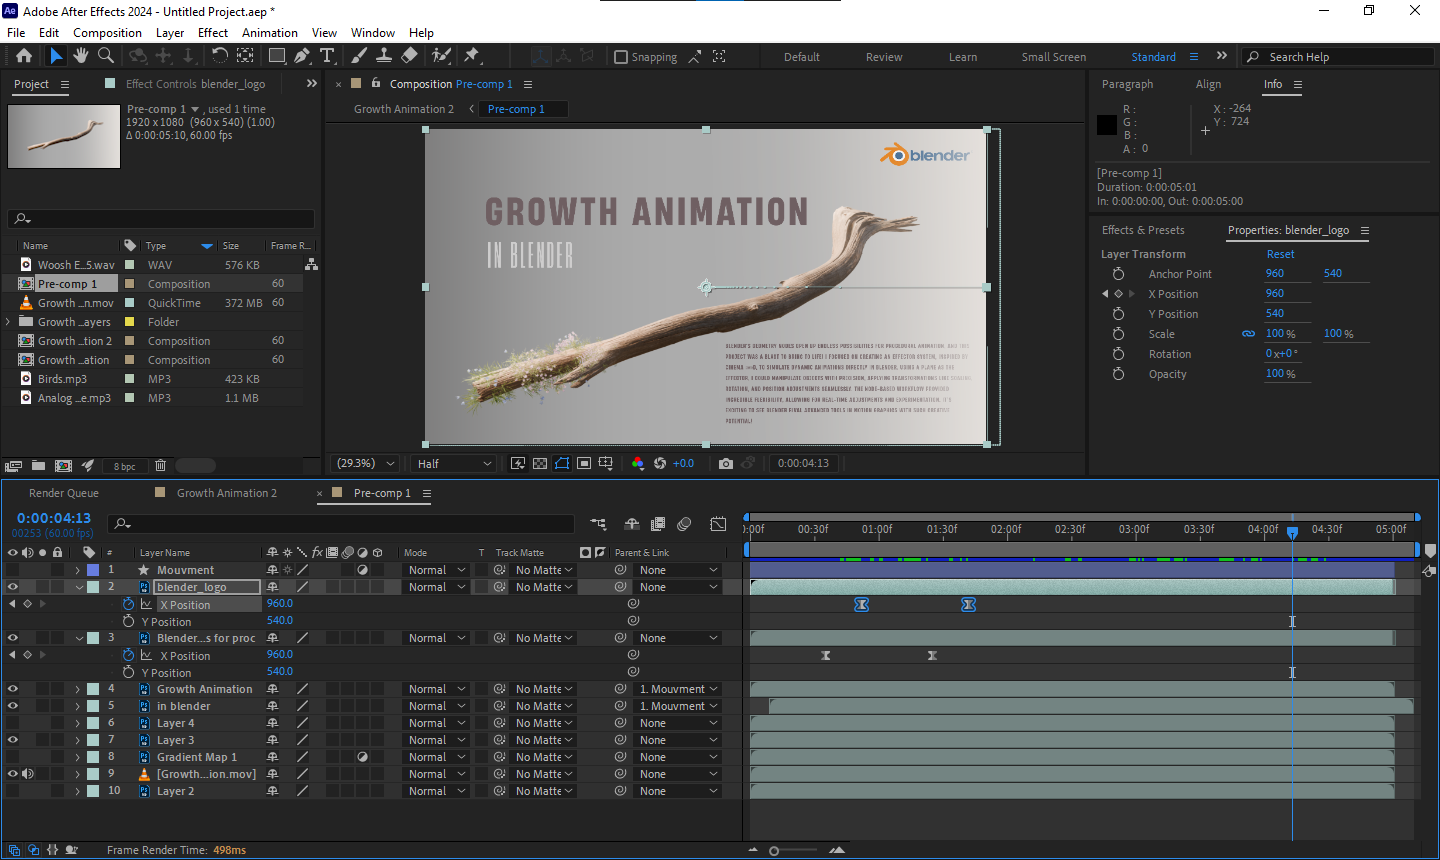Switch to Growth Animation 2 timeline tab
Viewport: 1440px width, 860px height.
[x=227, y=493]
